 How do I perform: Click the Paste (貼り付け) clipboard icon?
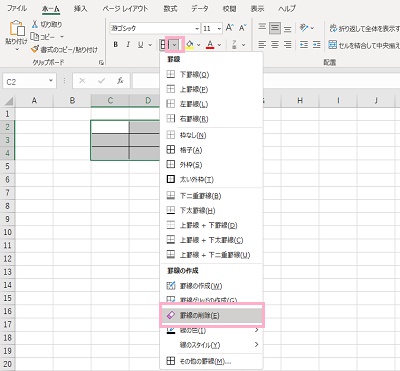(17, 29)
